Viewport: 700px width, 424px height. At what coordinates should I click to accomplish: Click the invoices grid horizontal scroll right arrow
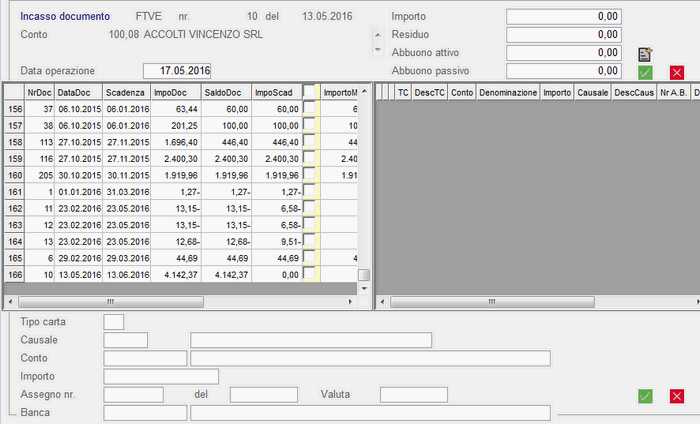click(x=350, y=302)
